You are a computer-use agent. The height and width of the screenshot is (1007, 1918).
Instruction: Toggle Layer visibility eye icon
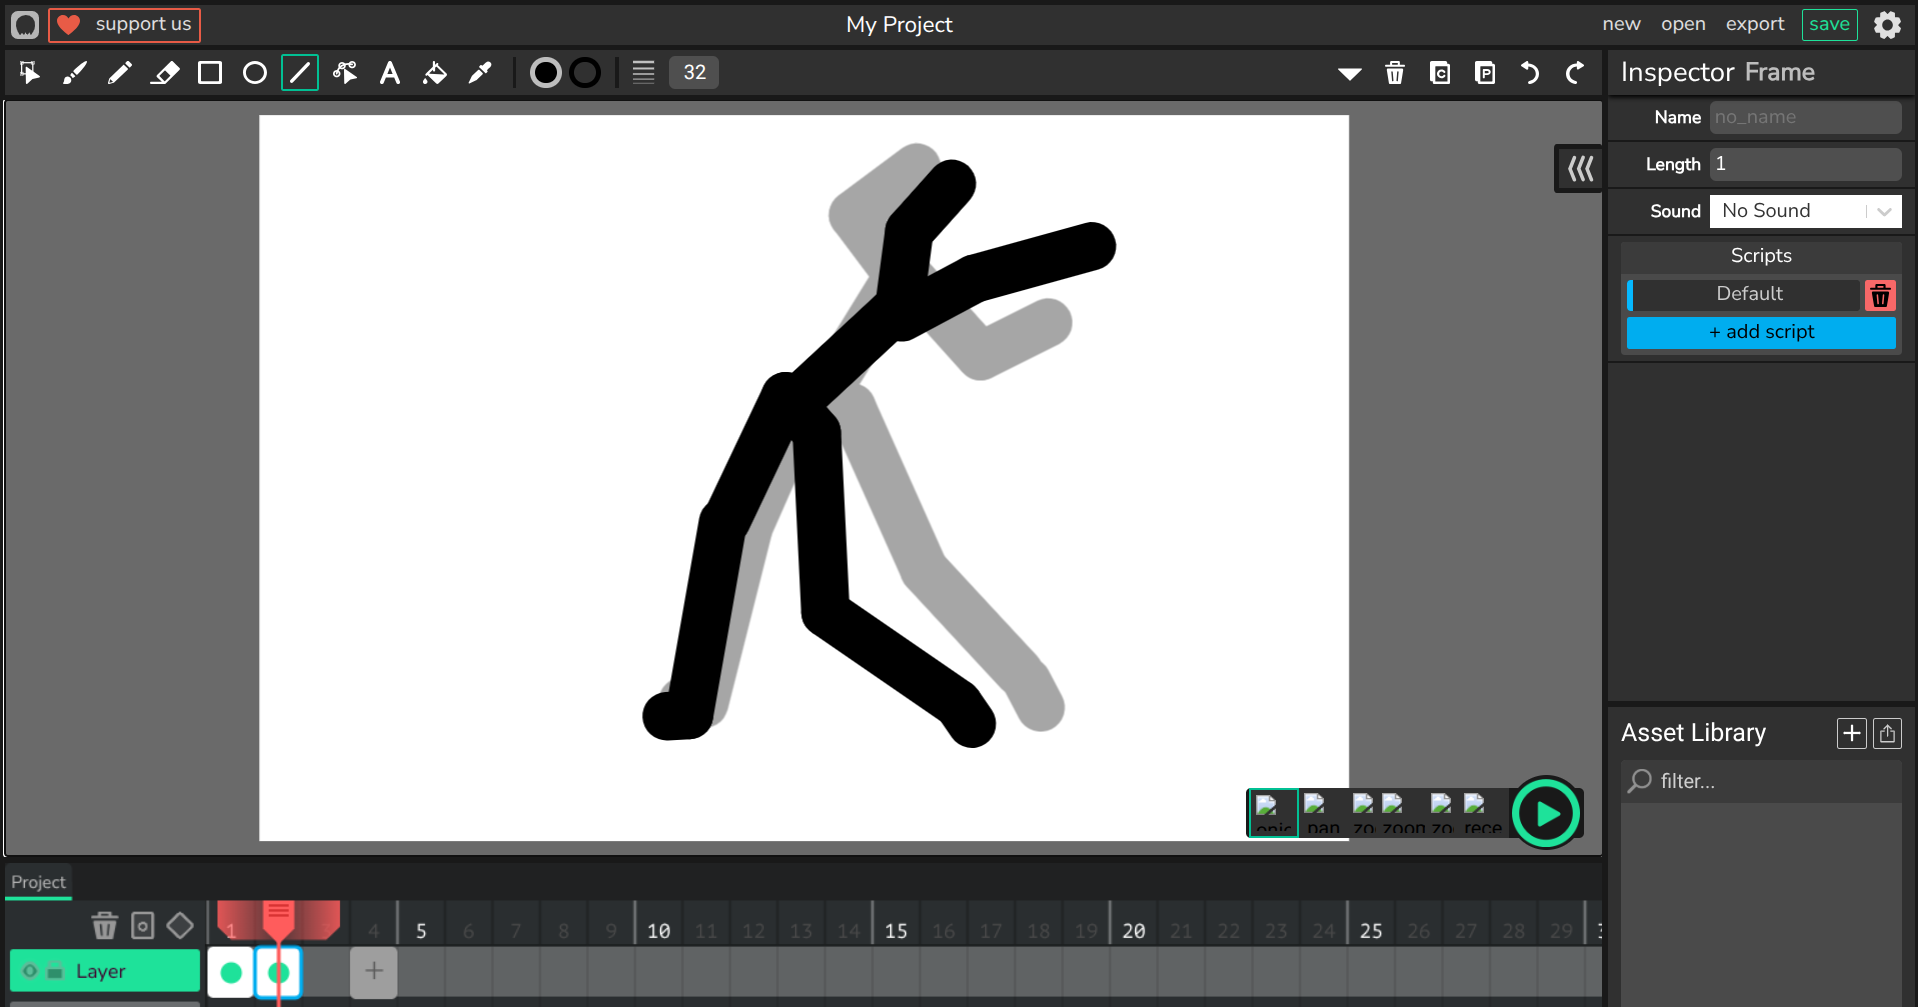coord(30,971)
